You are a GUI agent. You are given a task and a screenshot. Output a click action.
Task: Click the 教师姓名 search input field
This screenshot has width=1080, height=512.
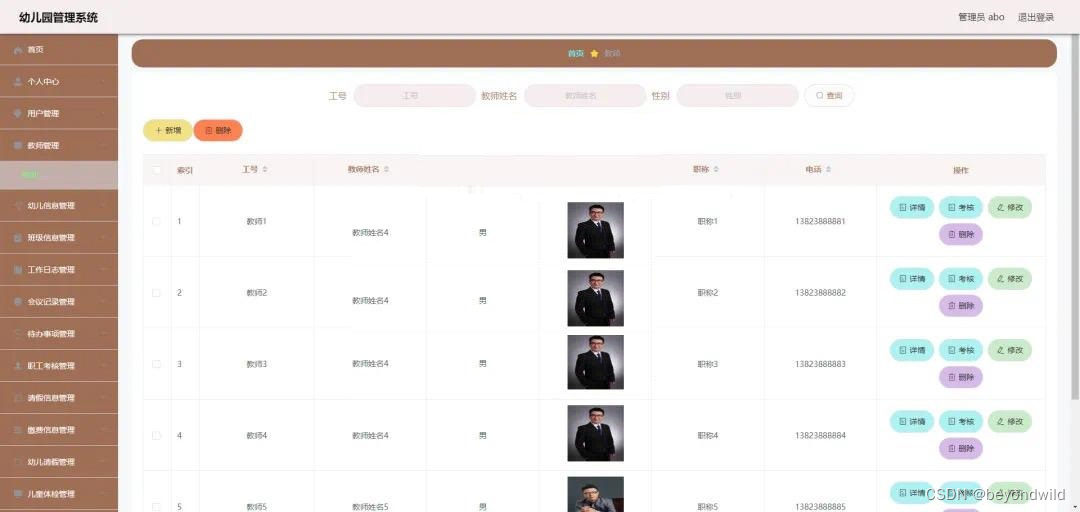pyautogui.click(x=585, y=96)
